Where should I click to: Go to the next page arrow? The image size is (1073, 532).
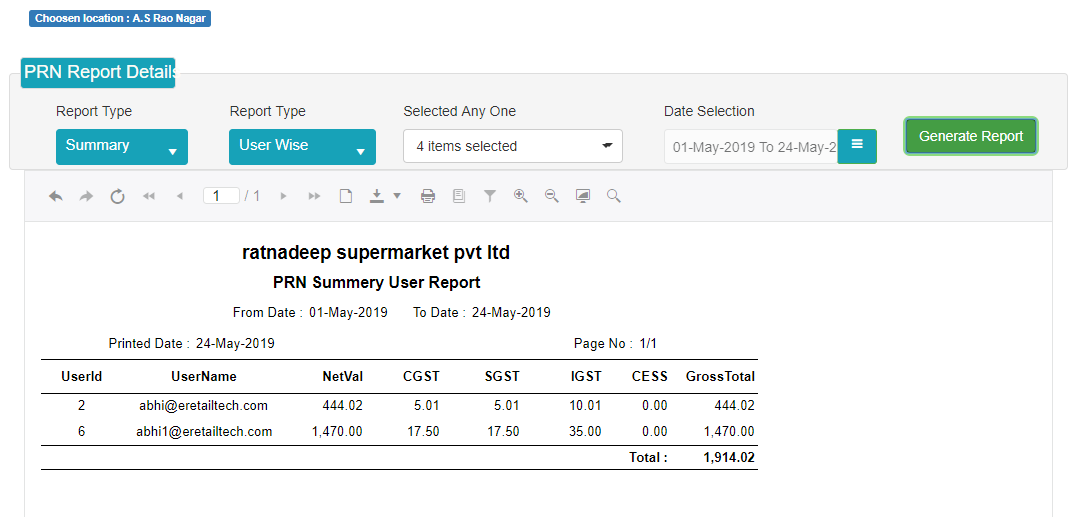(283, 197)
